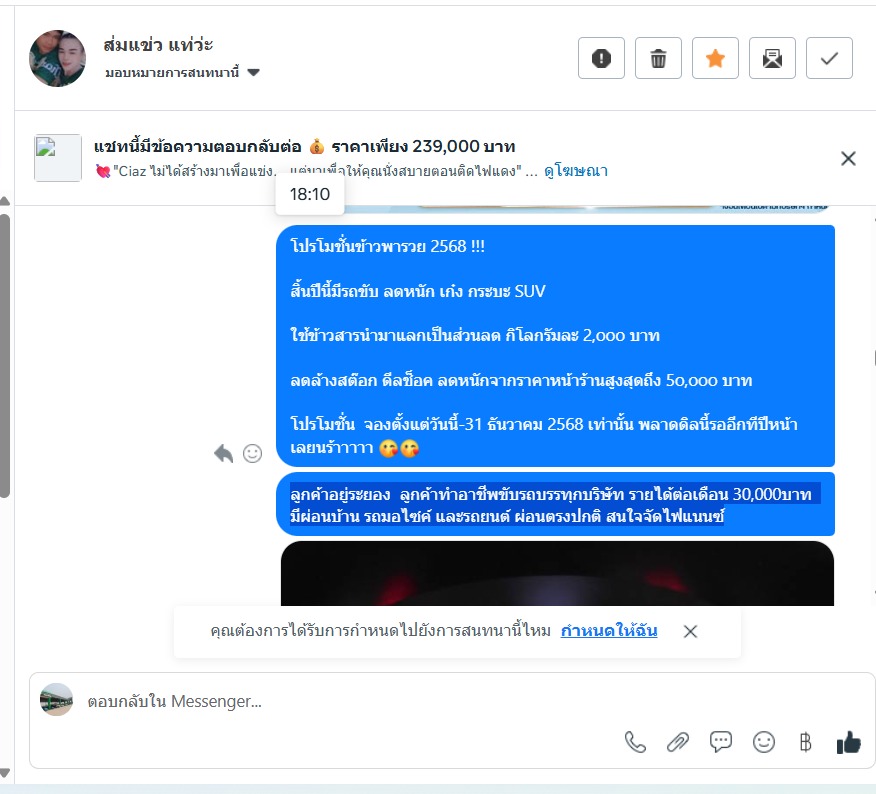Attach a file using paperclip icon
Image resolution: width=876 pixels, height=794 pixels.
(678, 742)
